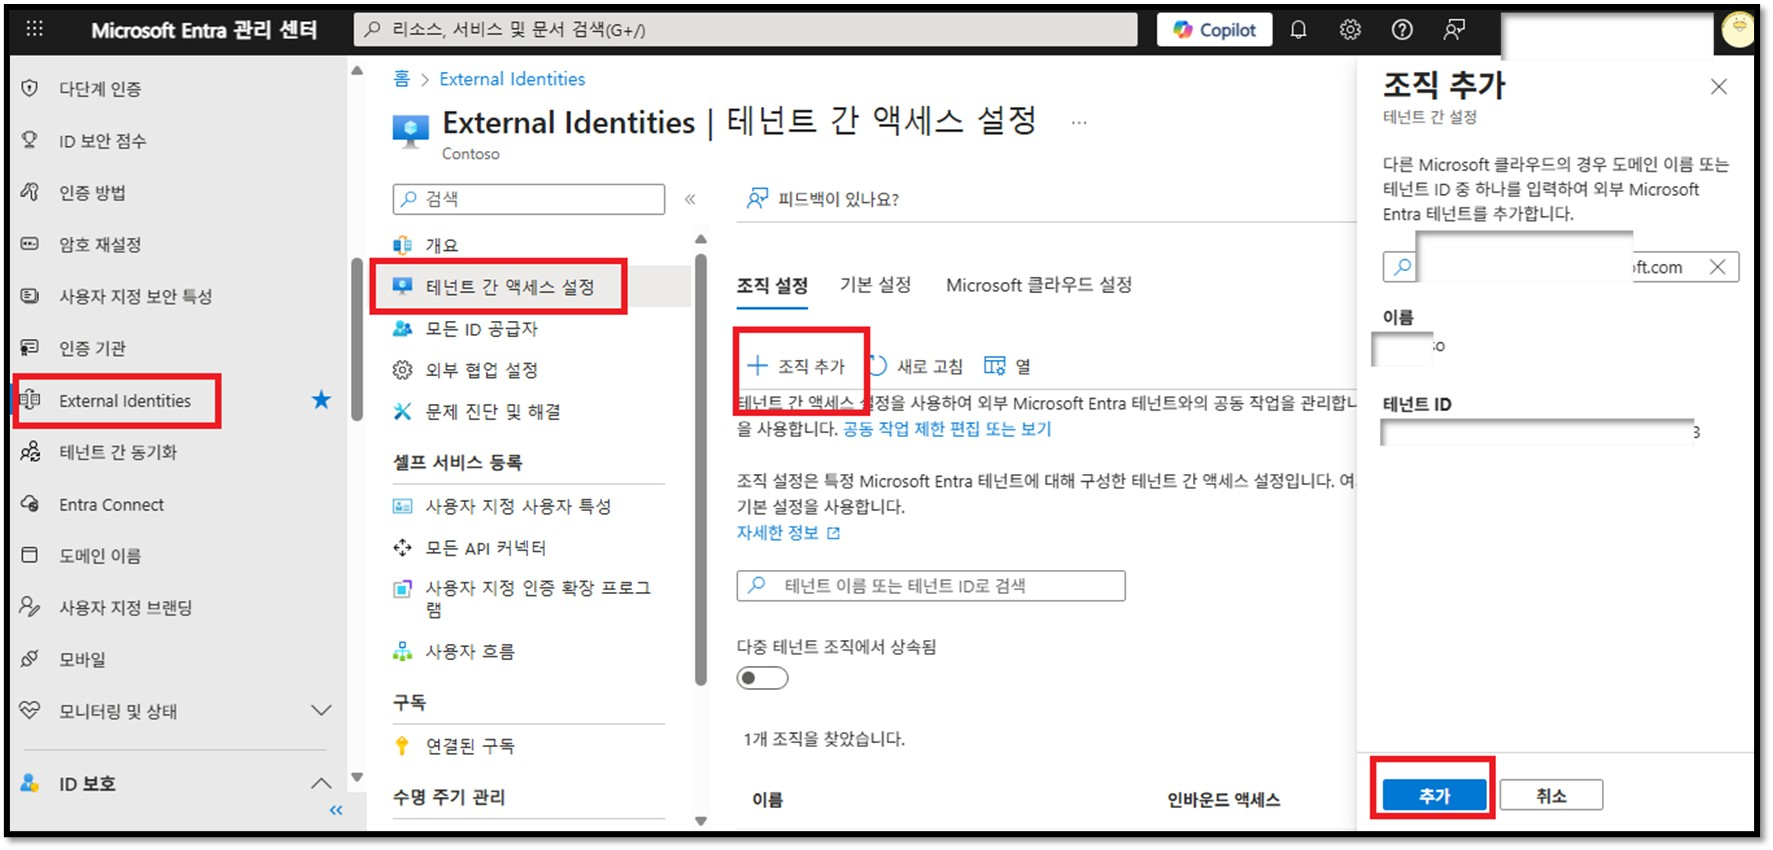Open 문제 진단 및 해결

click(x=493, y=412)
